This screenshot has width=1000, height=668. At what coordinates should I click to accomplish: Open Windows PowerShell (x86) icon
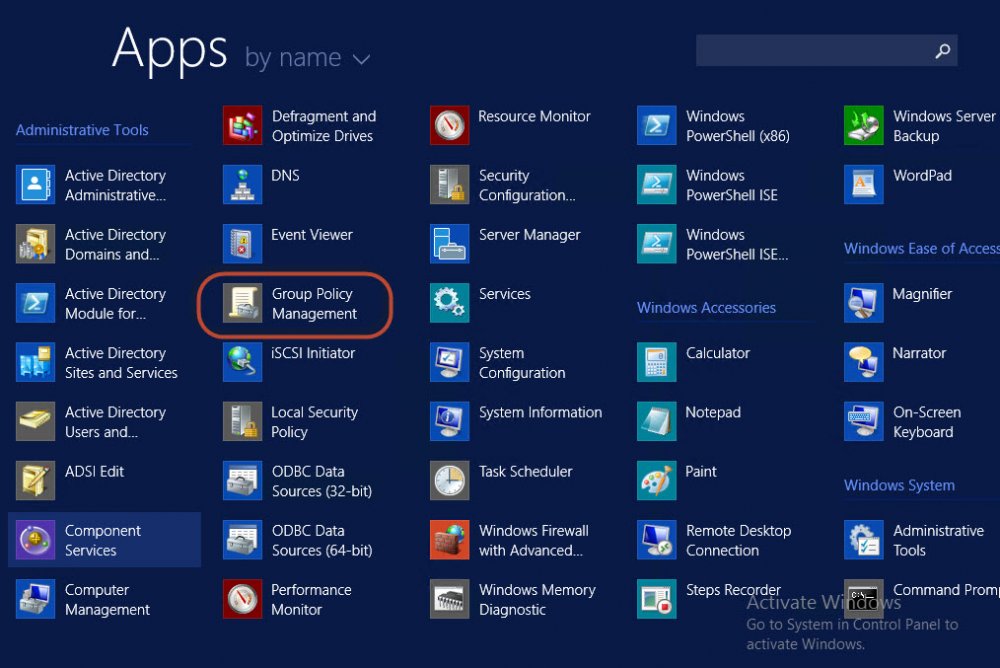[656, 126]
